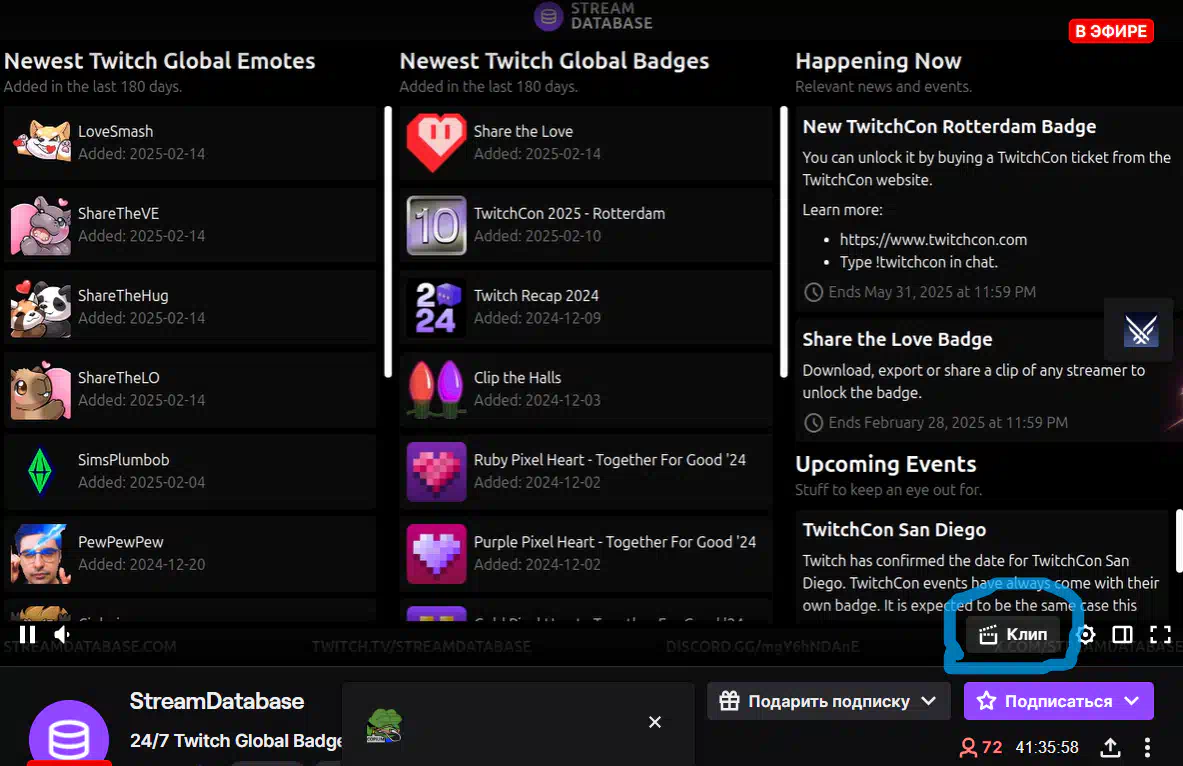This screenshot has width=1183, height=766.
Task: Click the Newest Twitch Global Emotes heading
Action: (x=159, y=61)
